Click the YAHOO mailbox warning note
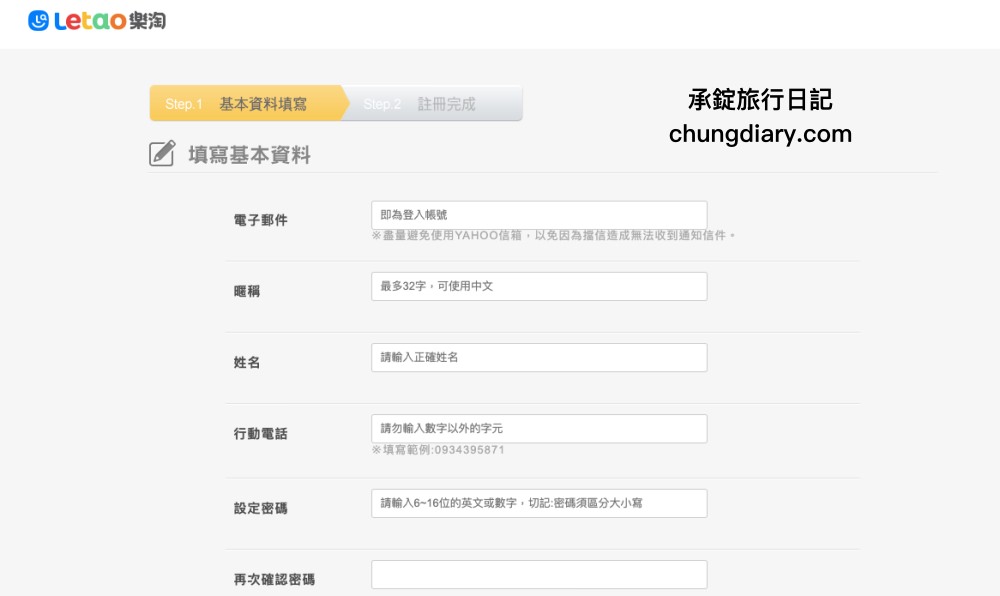 [553, 236]
